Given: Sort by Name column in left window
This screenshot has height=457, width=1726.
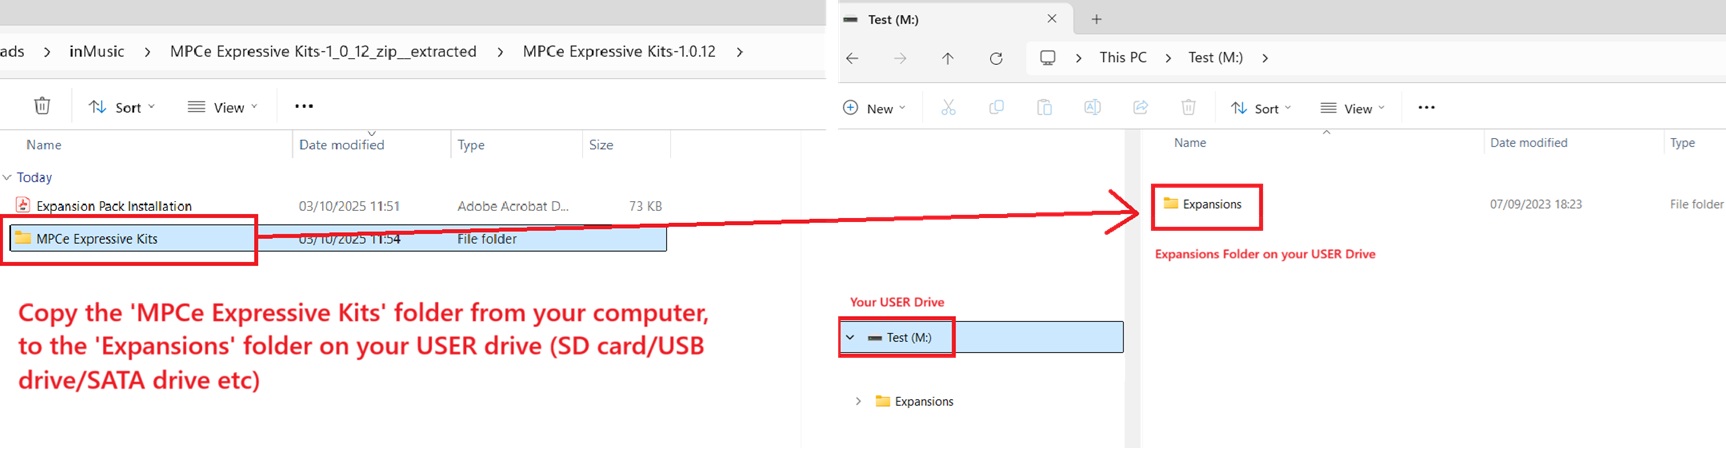Looking at the screenshot, I should tap(44, 145).
